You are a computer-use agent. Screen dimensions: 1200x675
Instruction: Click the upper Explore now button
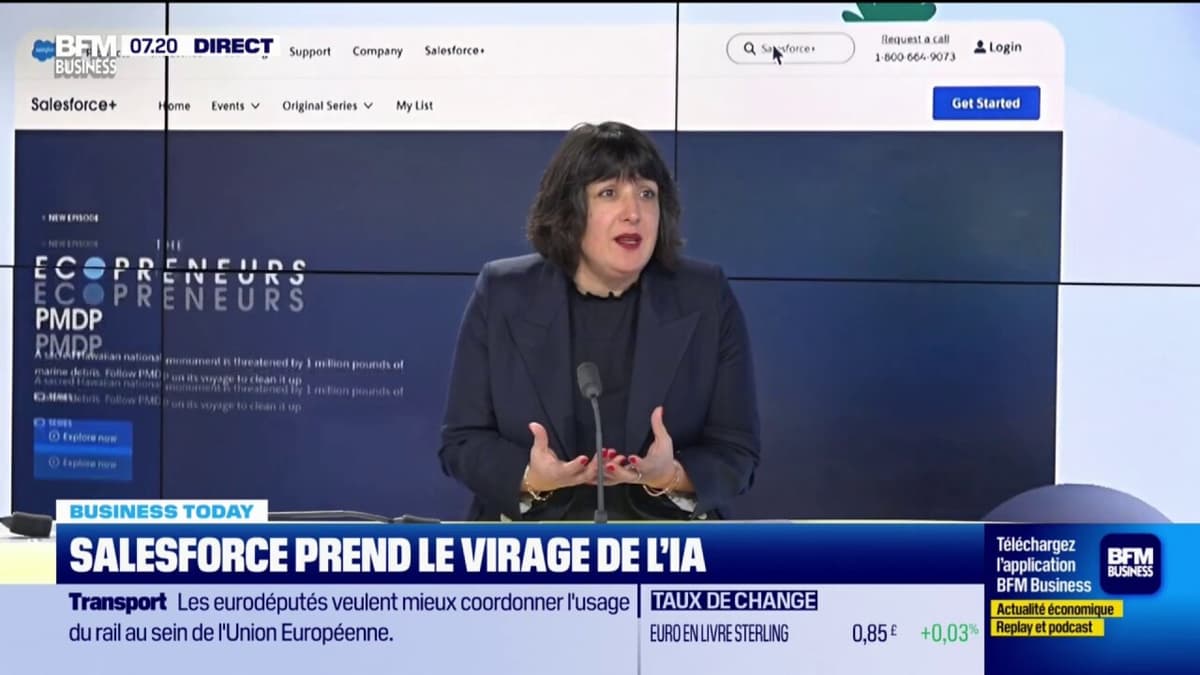click(x=83, y=437)
